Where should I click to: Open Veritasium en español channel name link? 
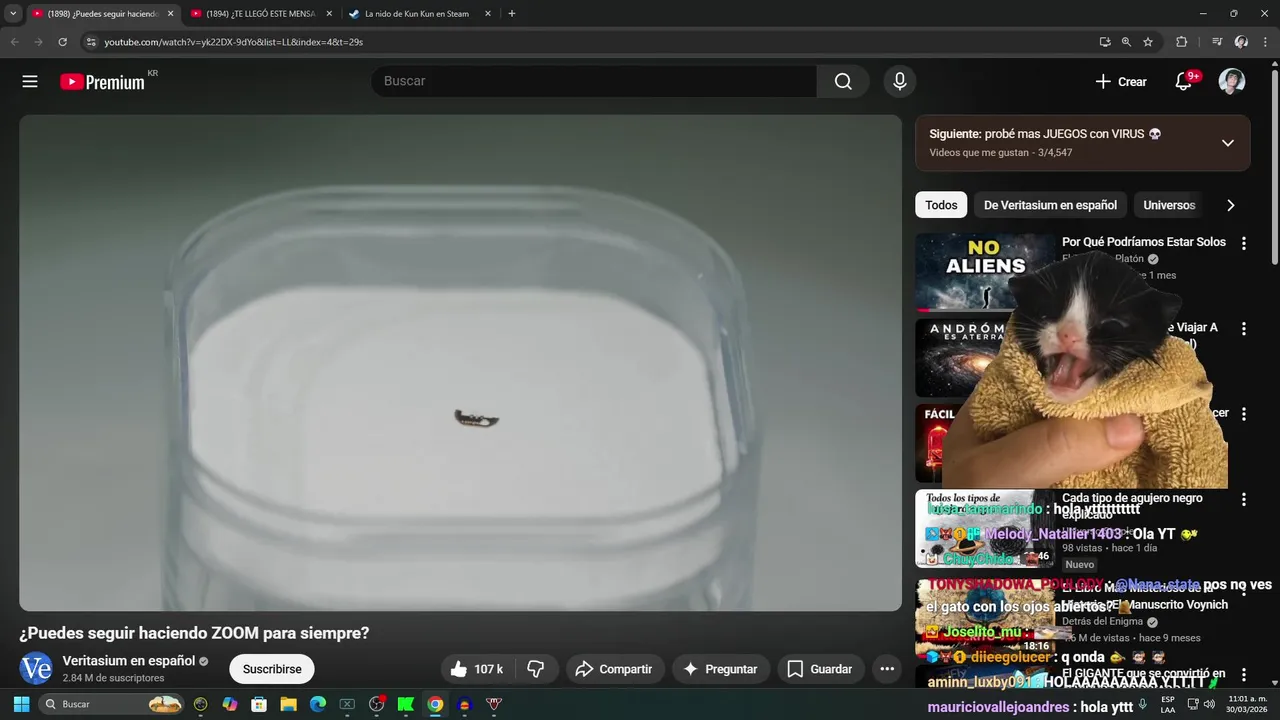(x=129, y=661)
